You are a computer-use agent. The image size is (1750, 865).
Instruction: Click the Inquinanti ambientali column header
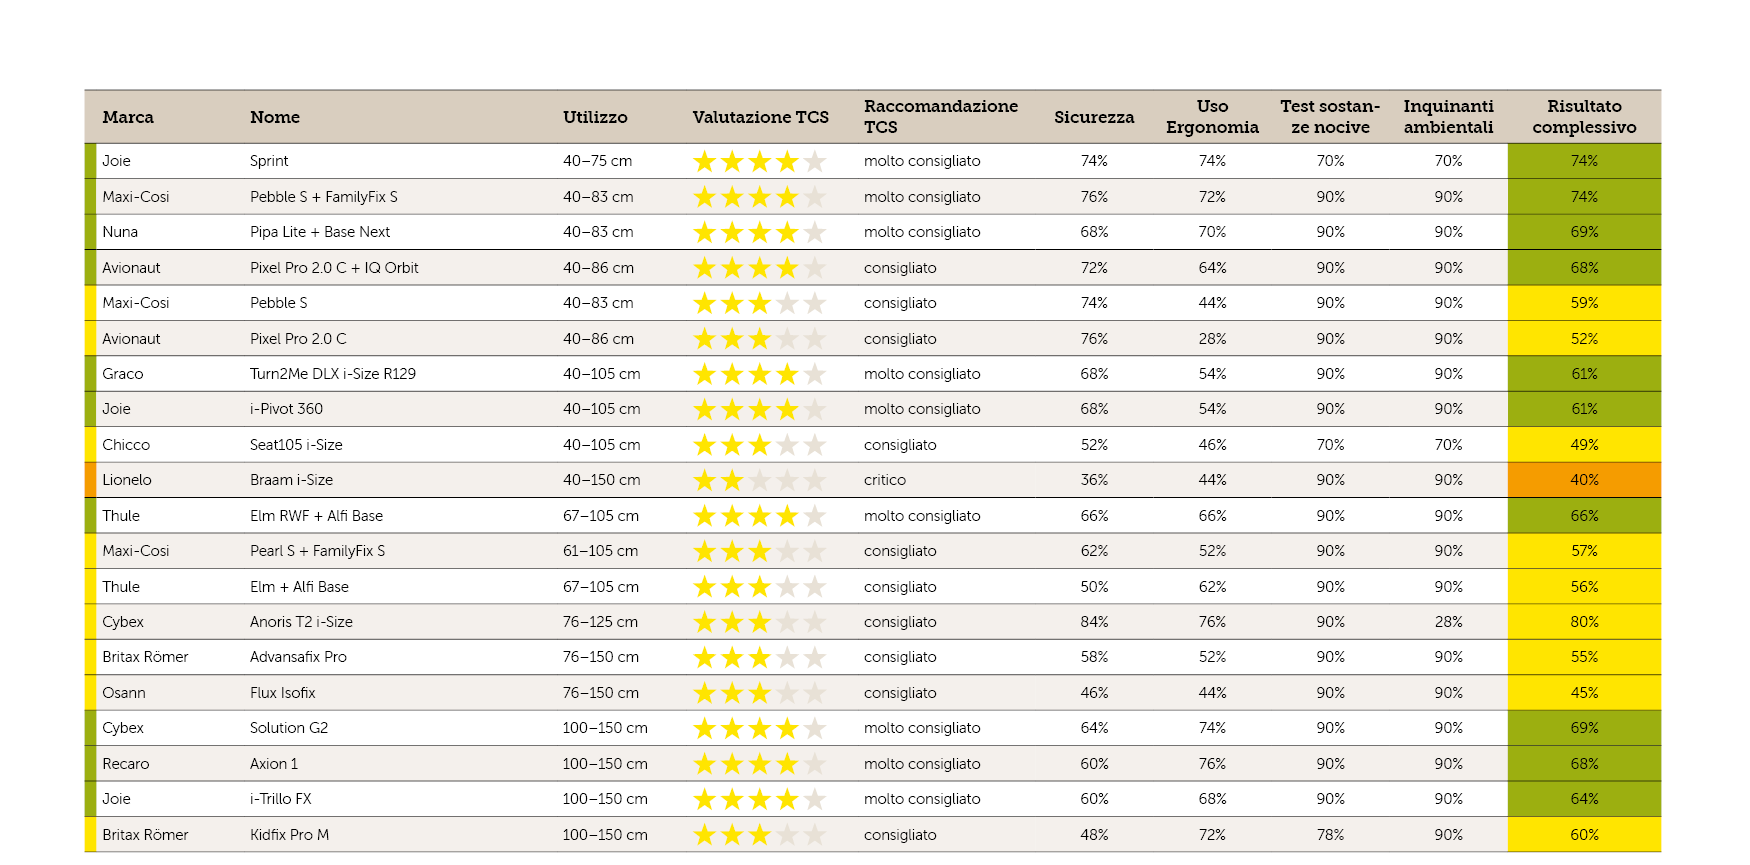click(x=1448, y=117)
